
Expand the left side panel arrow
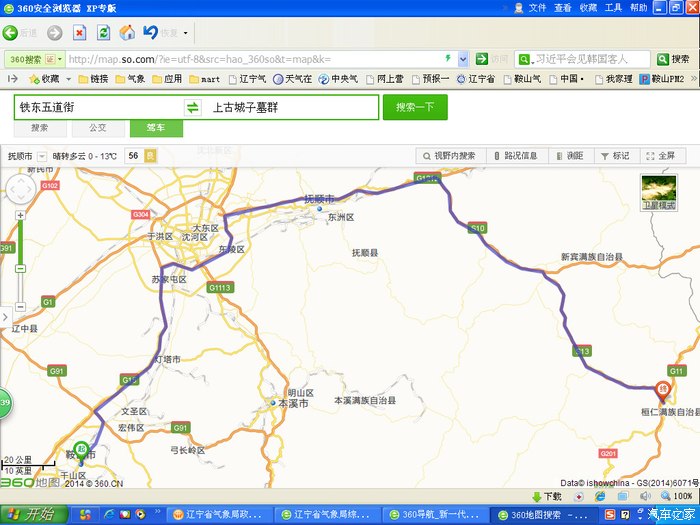click(x=5, y=317)
